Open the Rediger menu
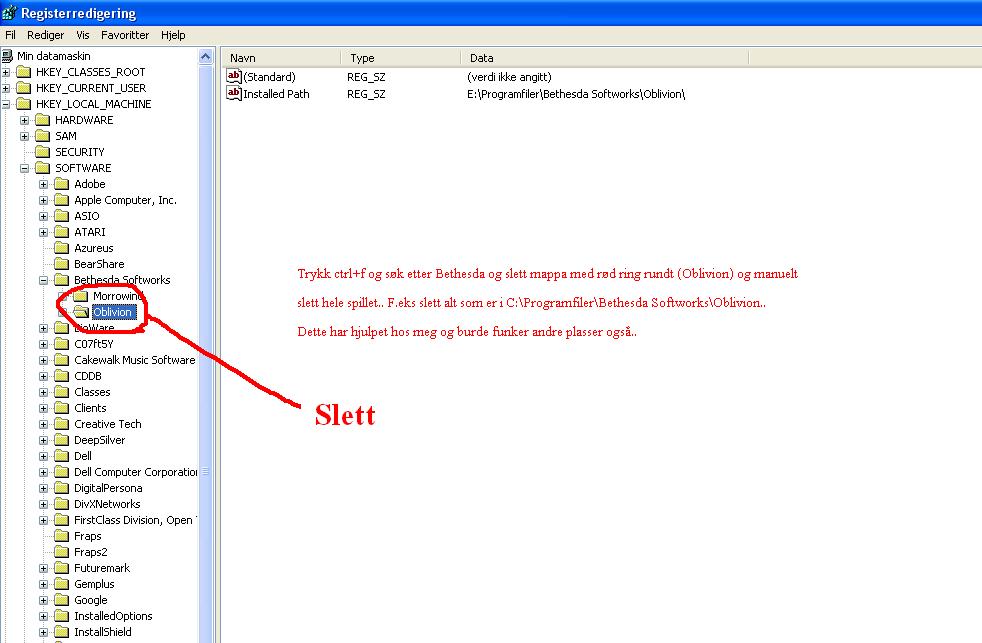982x643 pixels. point(45,35)
